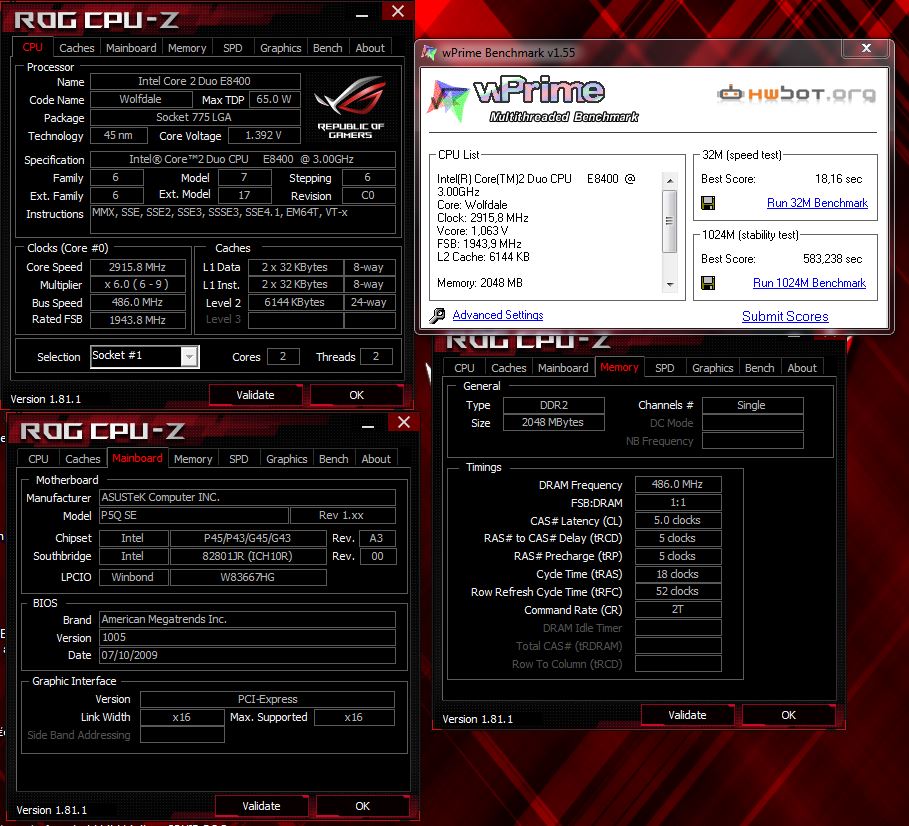Viewport: 909px width, 826px height.
Task: Click Run 32M Benchmark link
Action: [817, 203]
